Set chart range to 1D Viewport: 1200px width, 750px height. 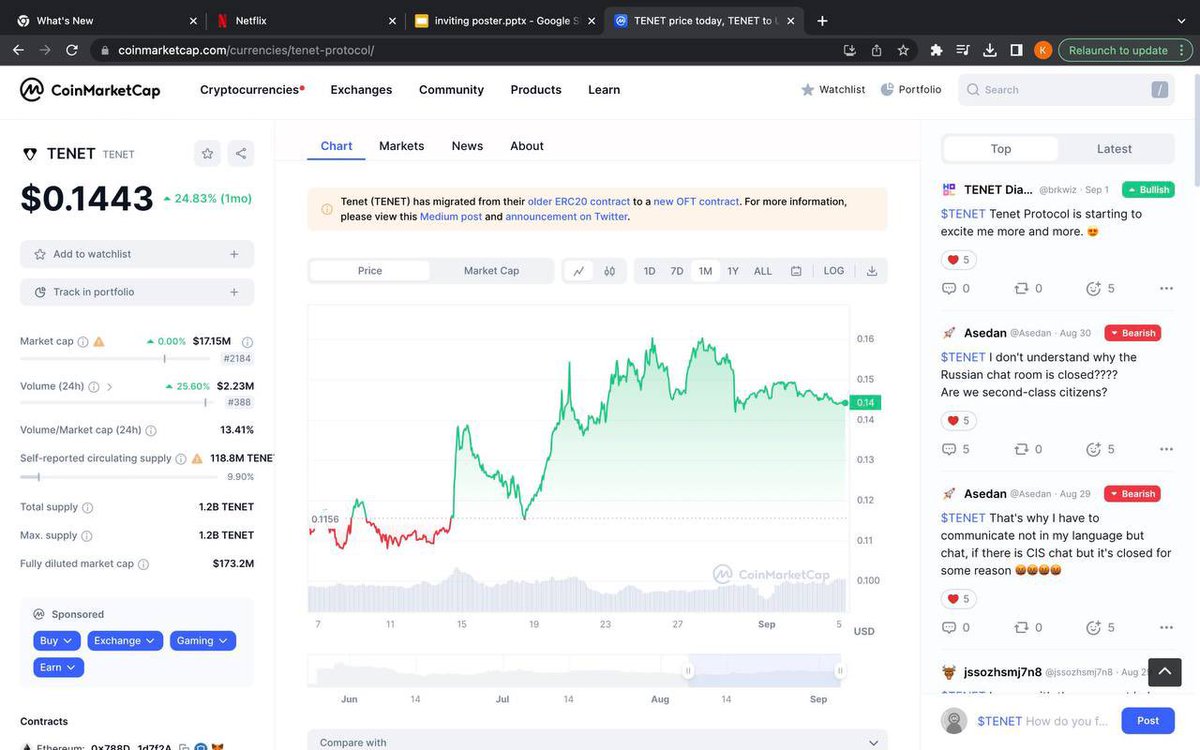coord(650,271)
